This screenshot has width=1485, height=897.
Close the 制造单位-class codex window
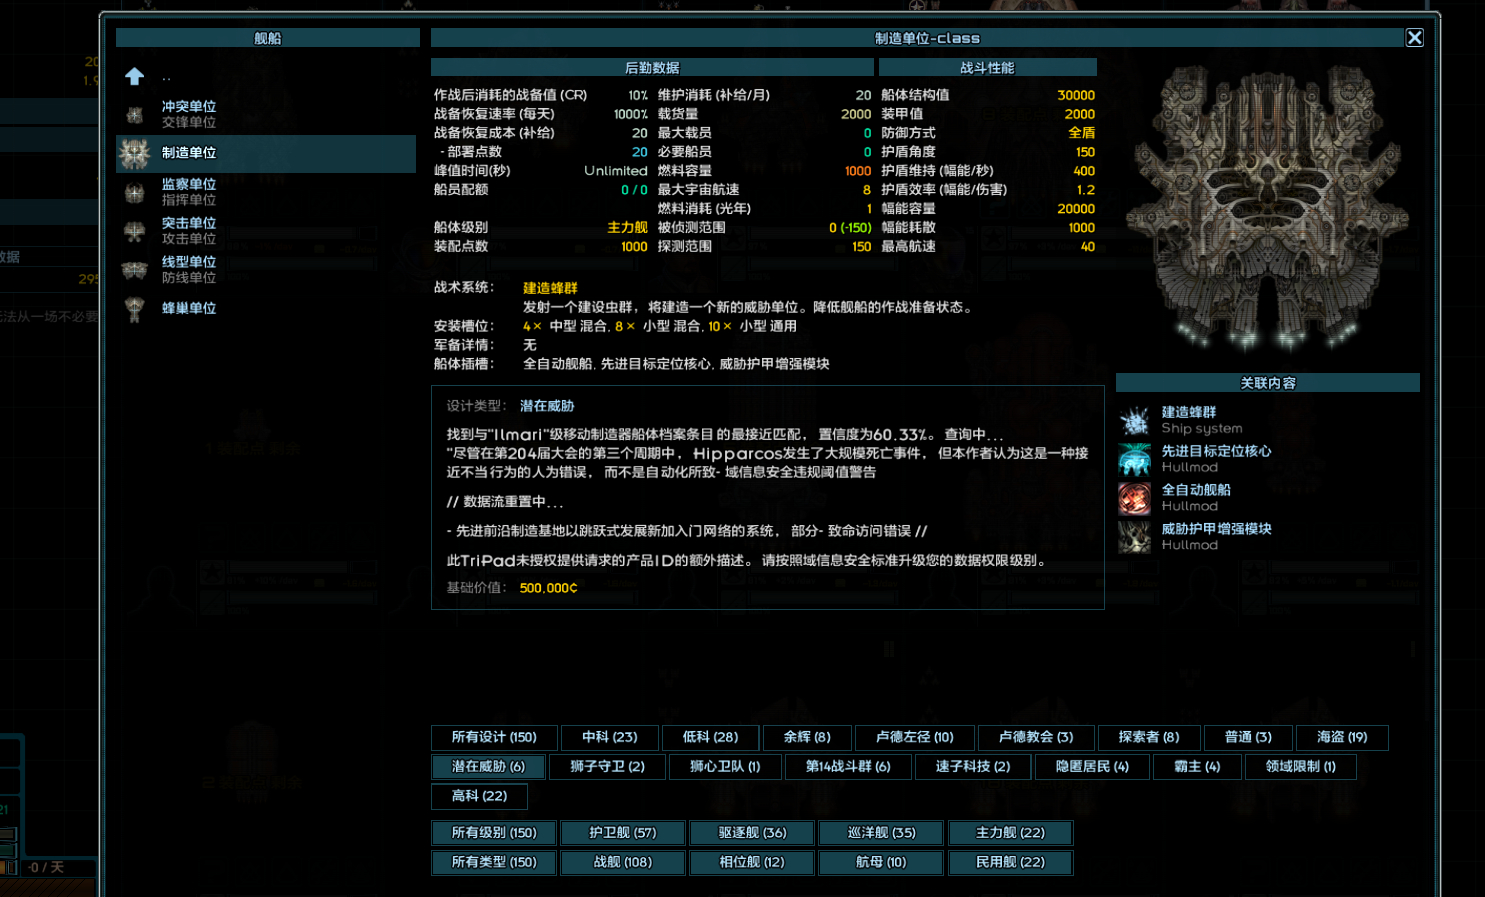tap(1414, 38)
